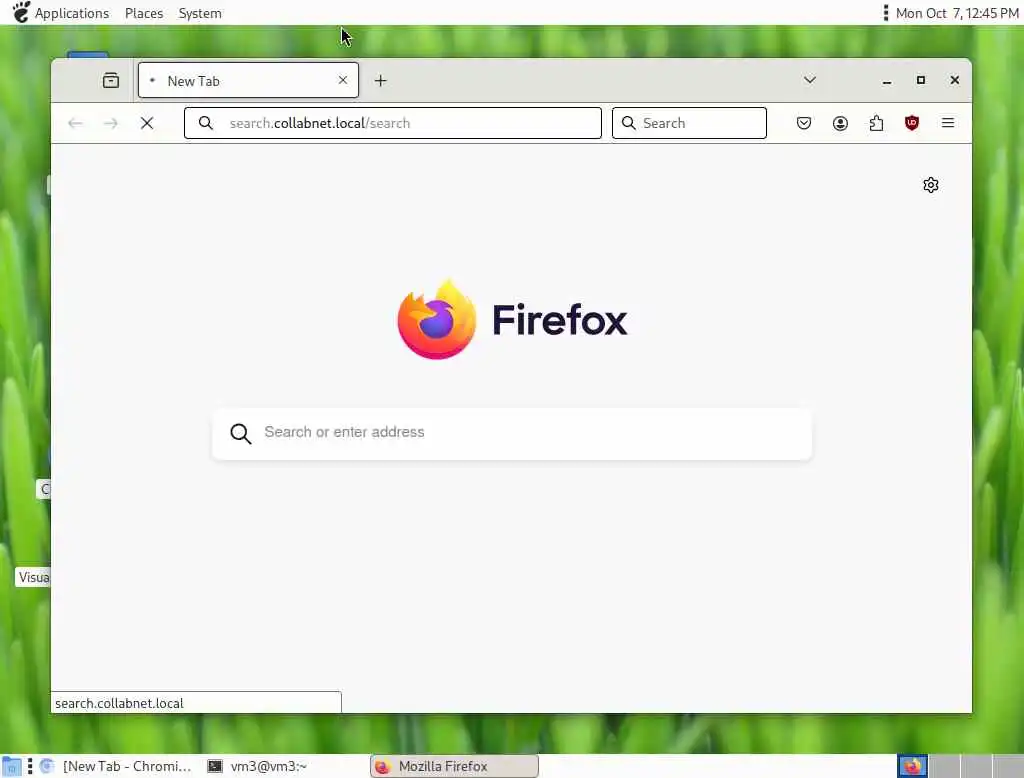Screen dimensions: 1024x778
Task: Click the URL bar search magnifier icon
Action: pyautogui.click(x=206, y=123)
